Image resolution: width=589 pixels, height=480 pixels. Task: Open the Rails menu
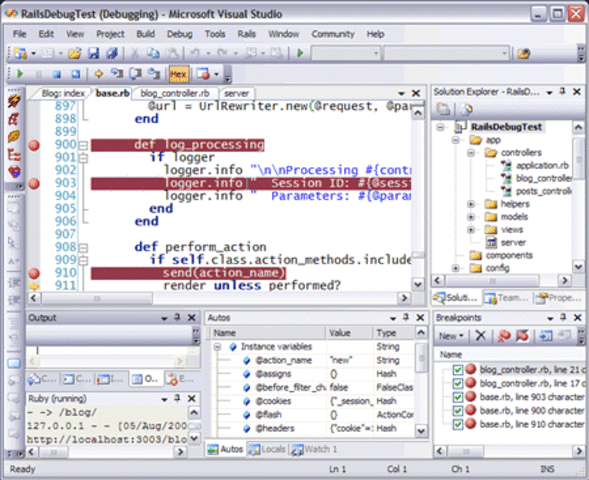point(246,34)
